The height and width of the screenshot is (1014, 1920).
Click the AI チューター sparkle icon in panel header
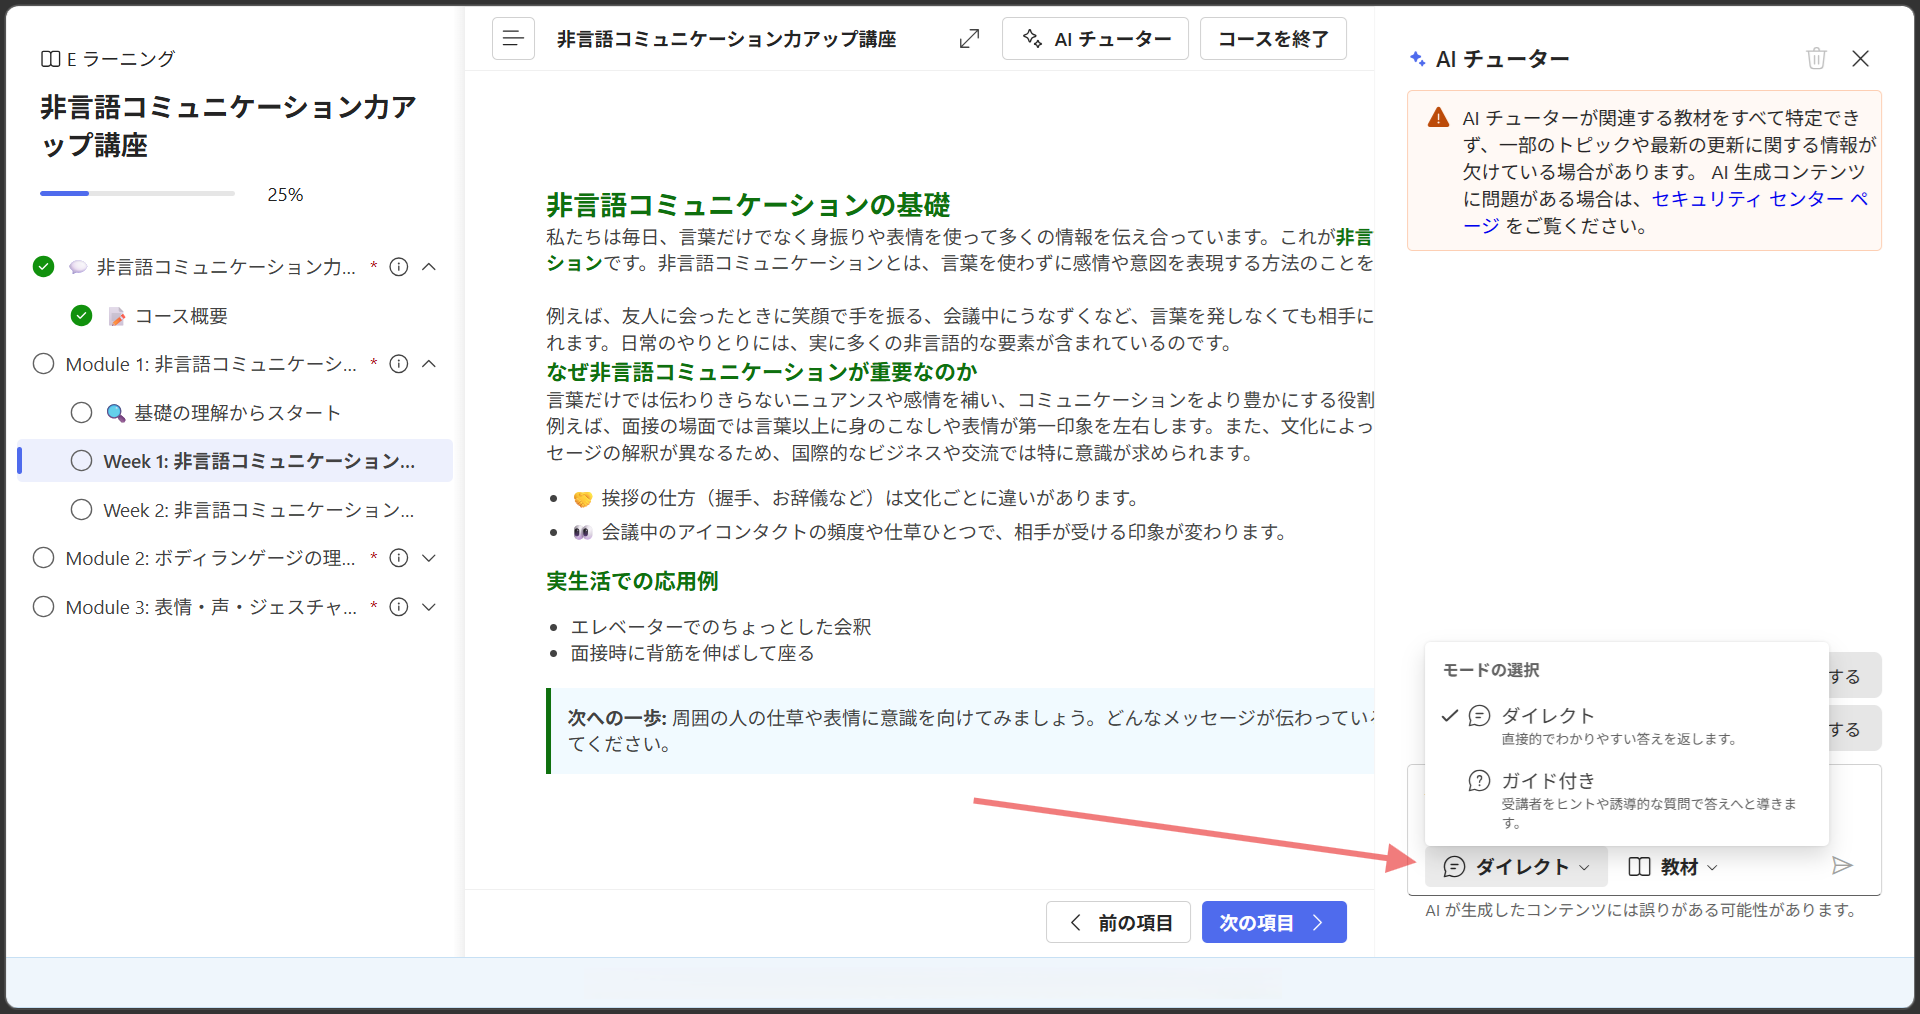click(x=1417, y=59)
